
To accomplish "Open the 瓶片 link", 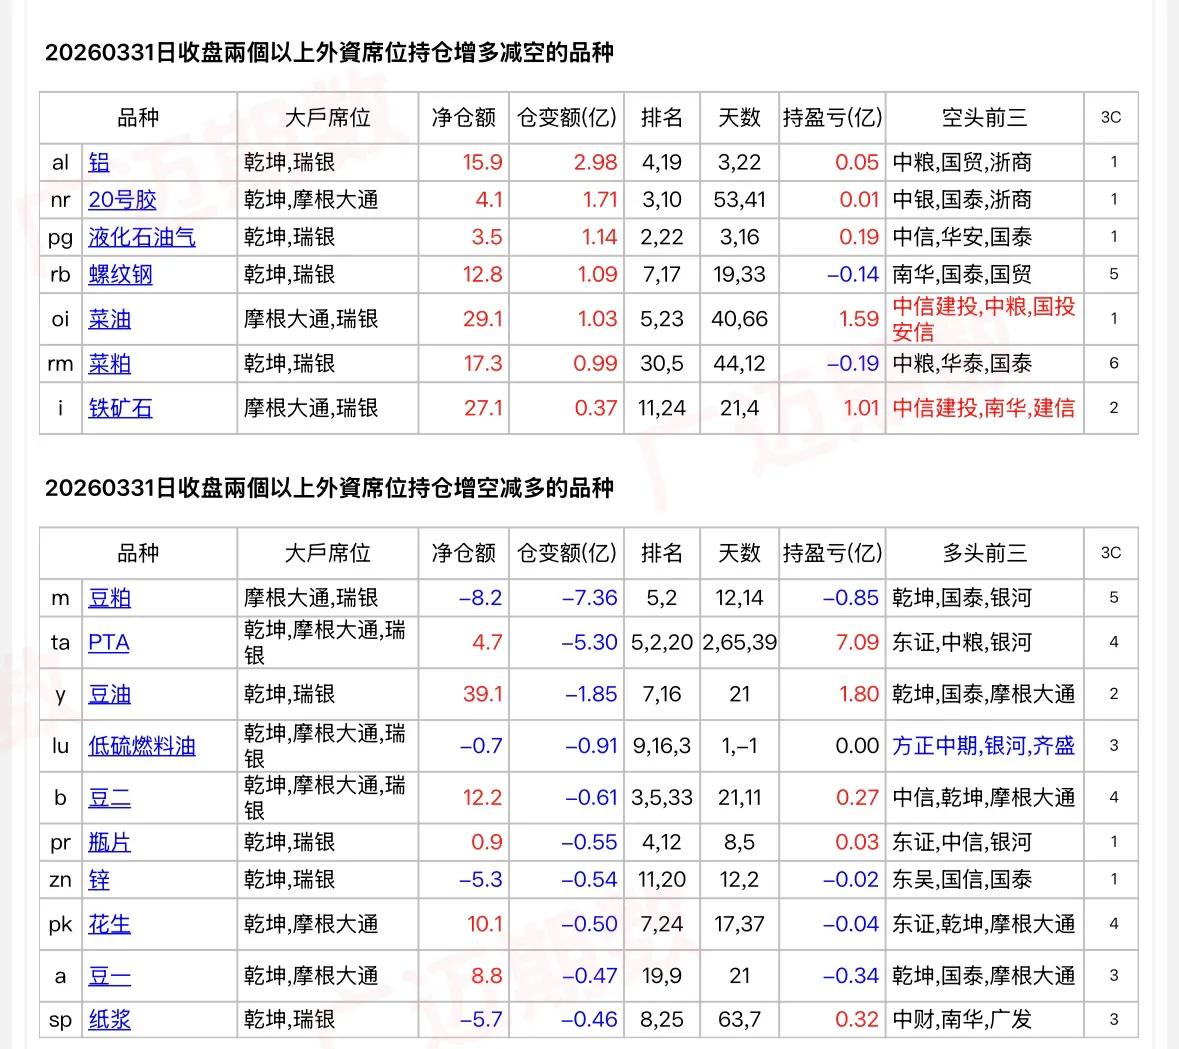I will [x=109, y=842].
